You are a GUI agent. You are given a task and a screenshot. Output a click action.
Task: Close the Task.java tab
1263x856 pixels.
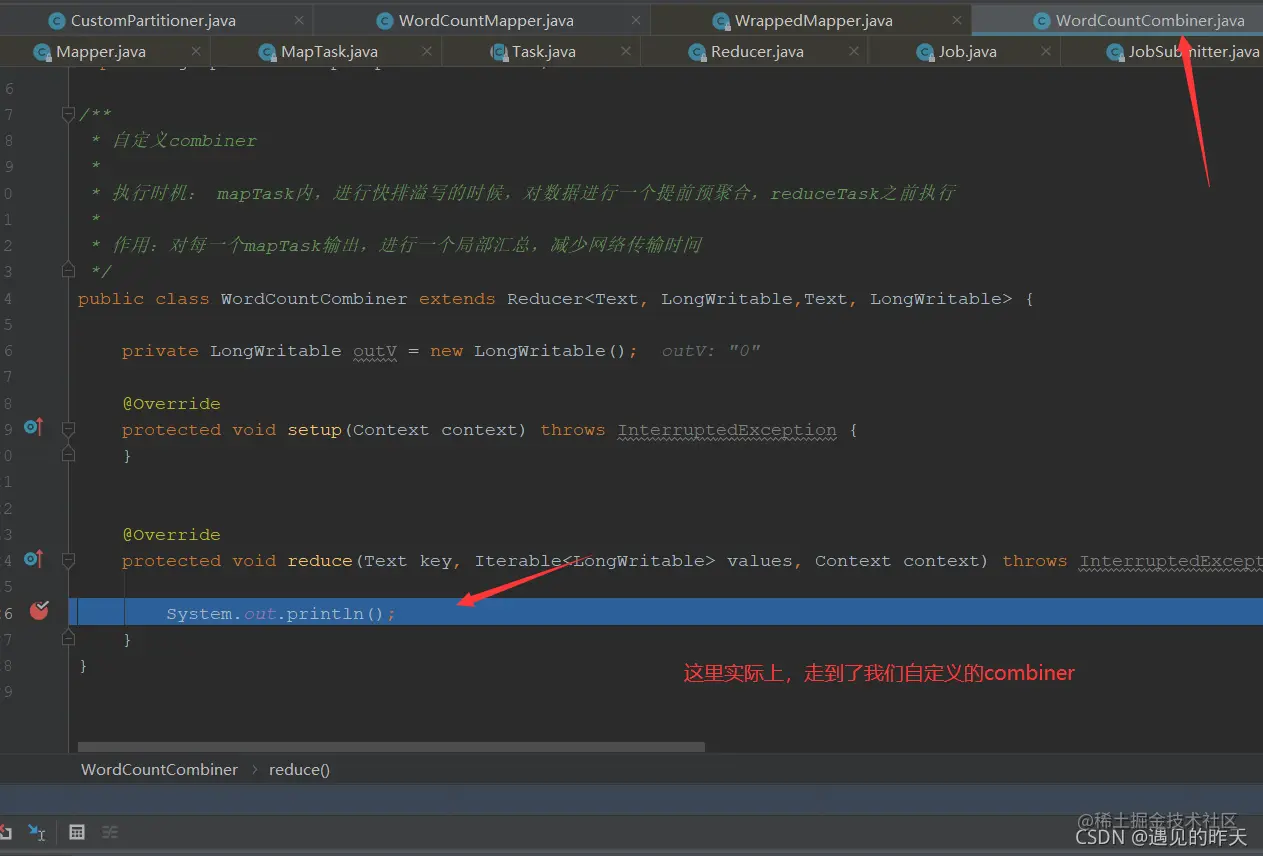click(x=625, y=52)
